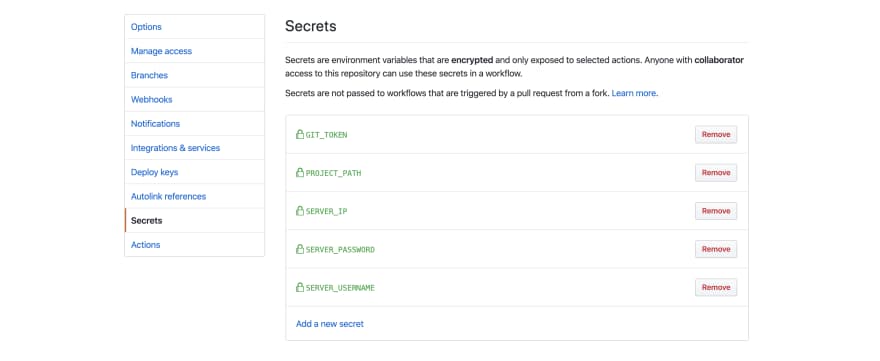This screenshot has width=880, height=361.
Task: Click lock icon beside SERVER_PASSWORD secret
Action: pos(300,249)
